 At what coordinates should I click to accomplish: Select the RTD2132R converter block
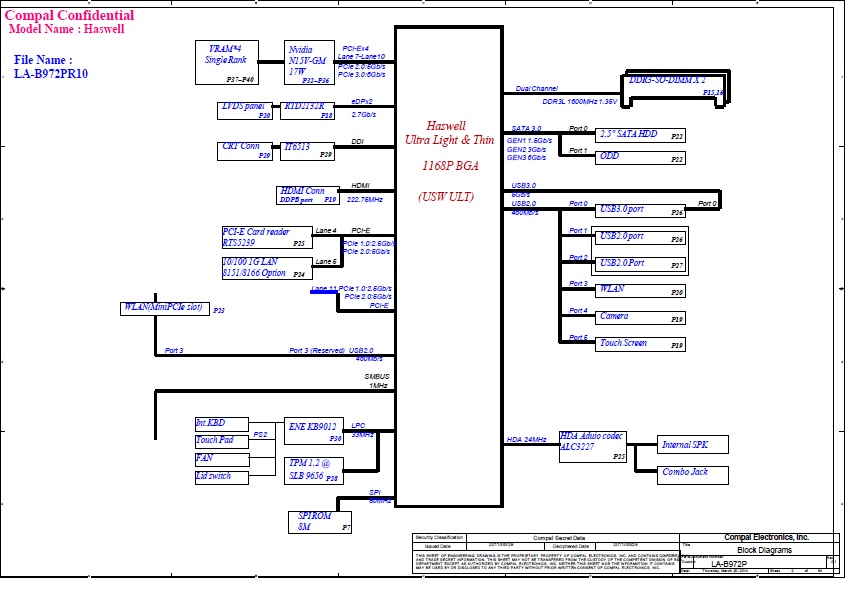point(309,110)
